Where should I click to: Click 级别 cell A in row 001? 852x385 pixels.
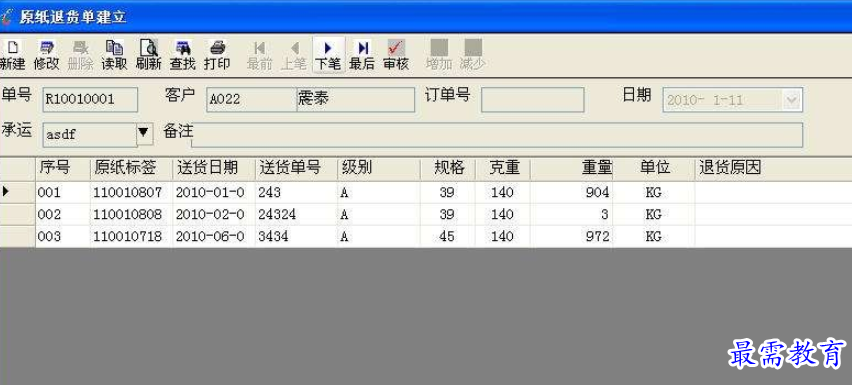click(x=379, y=192)
